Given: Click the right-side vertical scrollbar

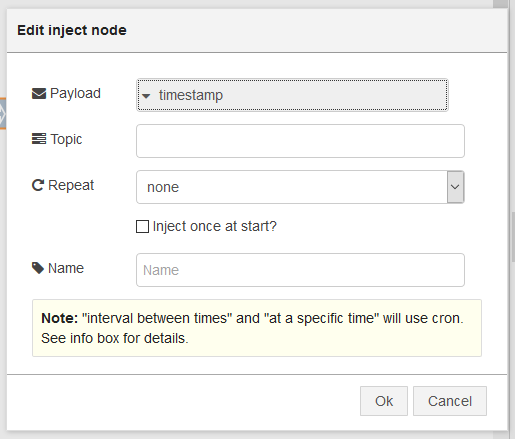Looking at the screenshot, I should (x=513, y=237).
